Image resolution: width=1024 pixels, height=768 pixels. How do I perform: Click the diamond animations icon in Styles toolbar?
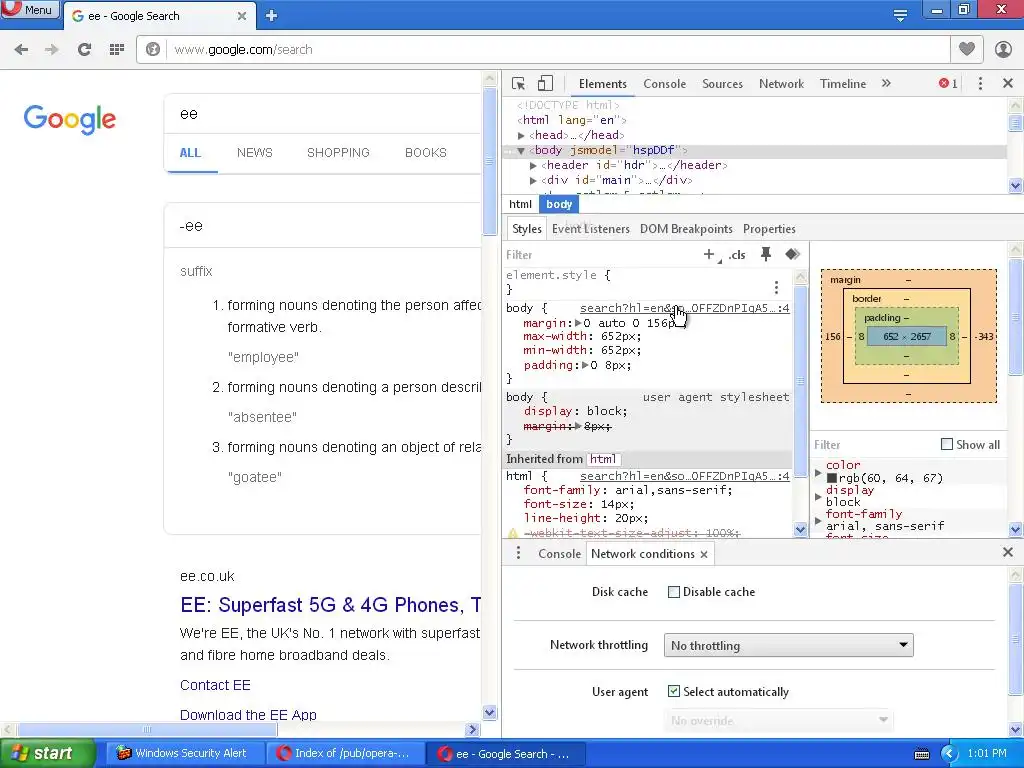[x=792, y=255]
